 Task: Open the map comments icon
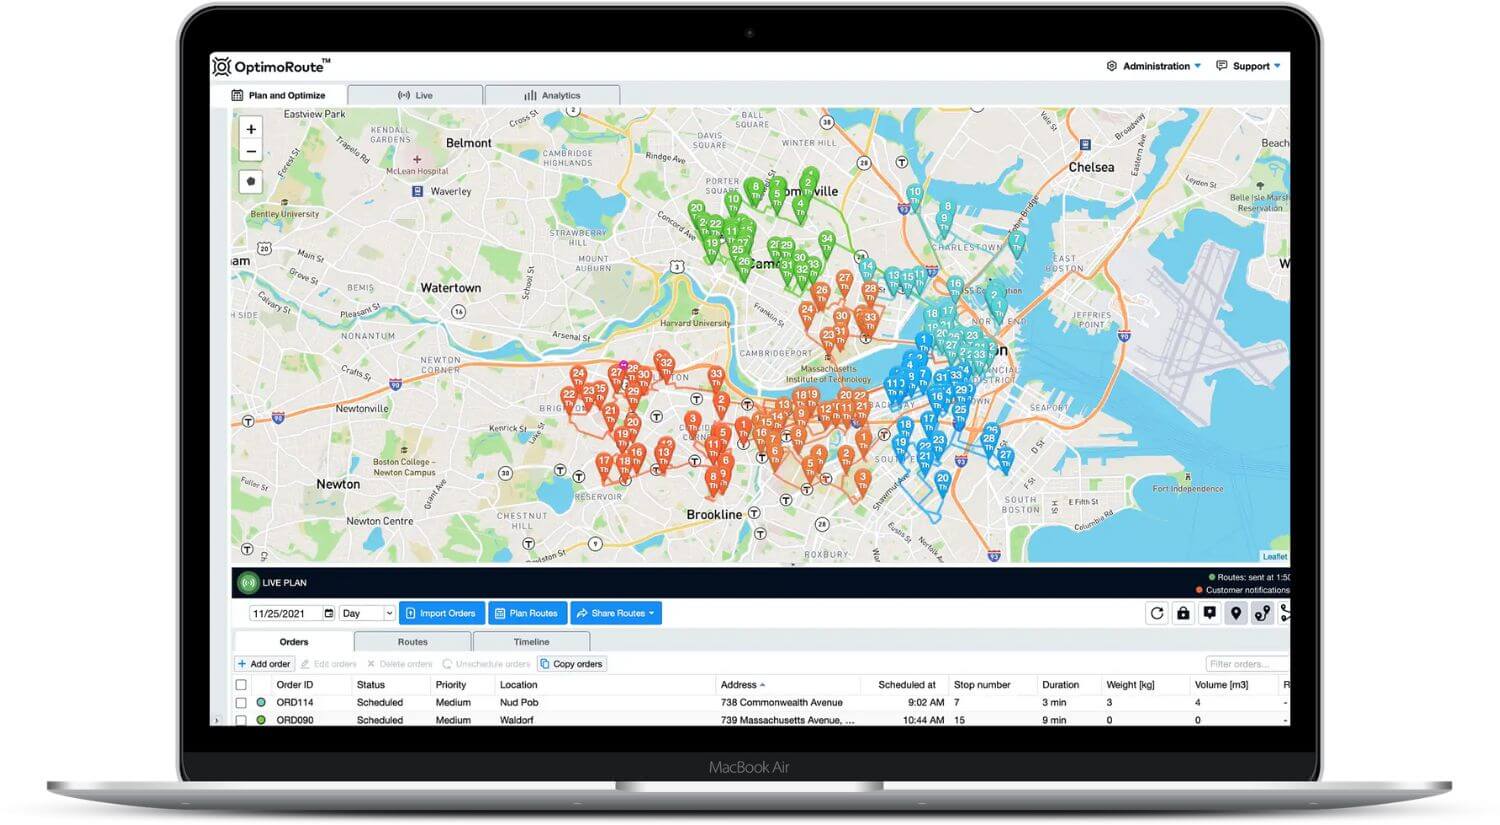click(x=1209, y=613)
